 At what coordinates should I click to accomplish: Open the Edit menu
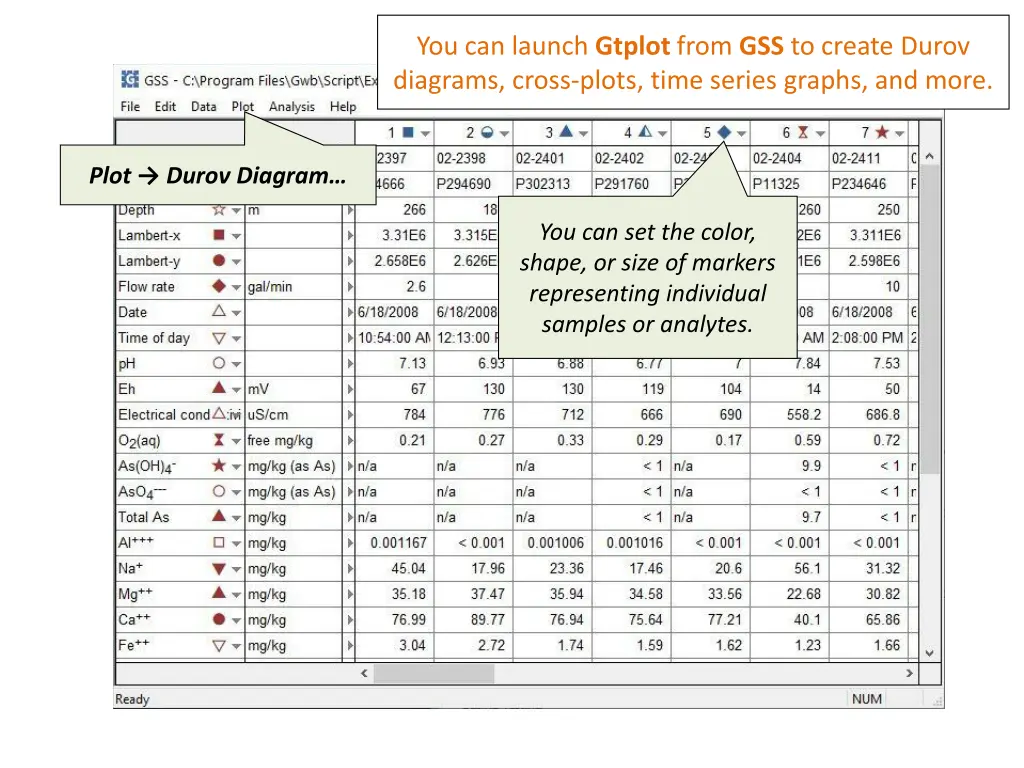pyautogui.click(x=165, y=106)
